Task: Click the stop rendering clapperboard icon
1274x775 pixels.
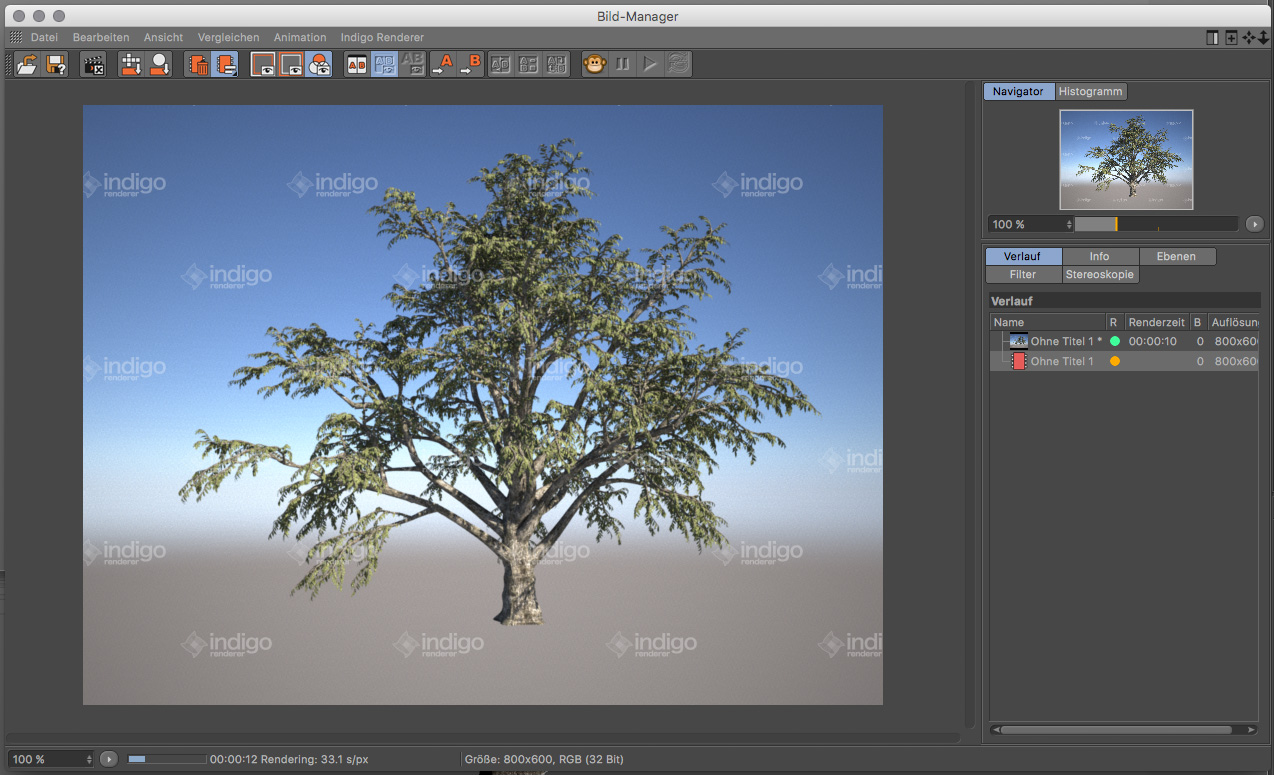Action: (x=92, y=65)
